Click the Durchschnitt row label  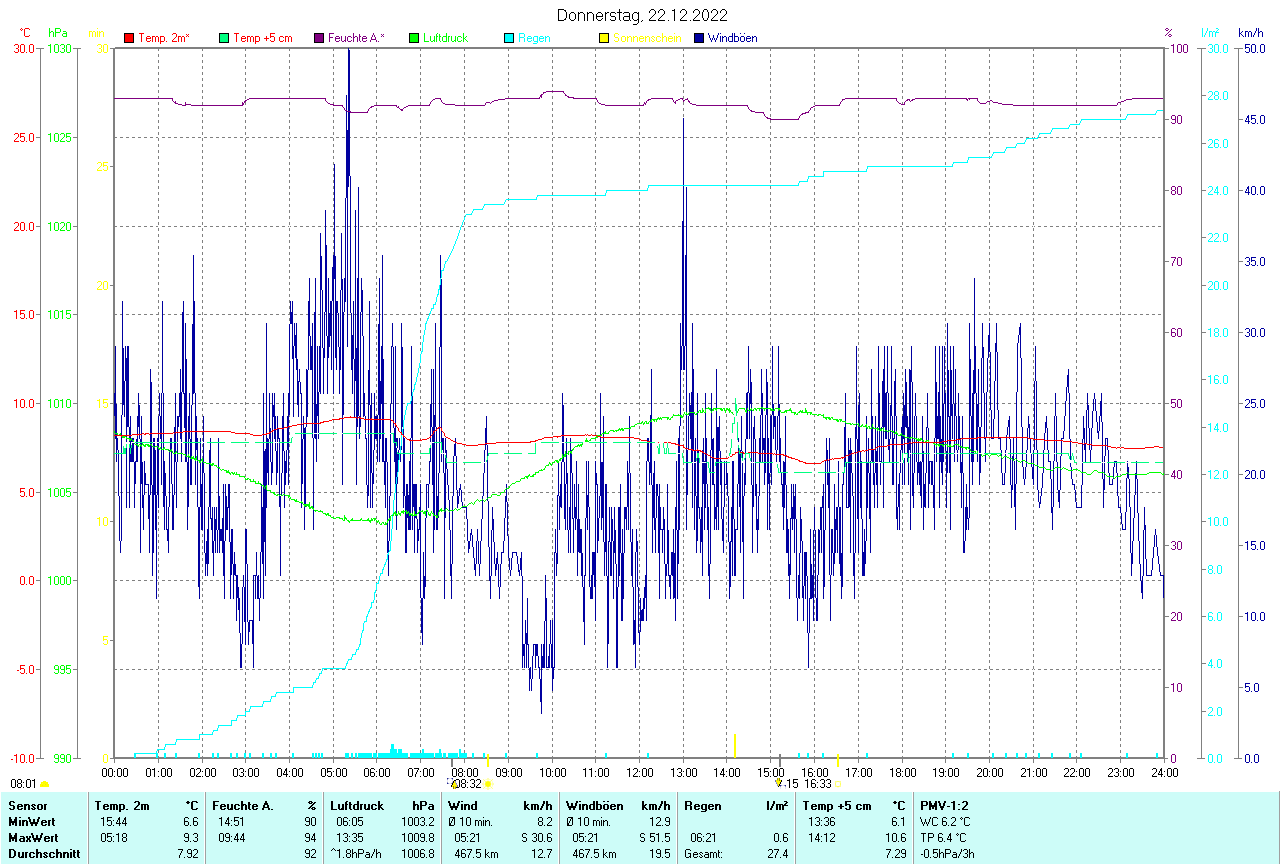(43, 853)
